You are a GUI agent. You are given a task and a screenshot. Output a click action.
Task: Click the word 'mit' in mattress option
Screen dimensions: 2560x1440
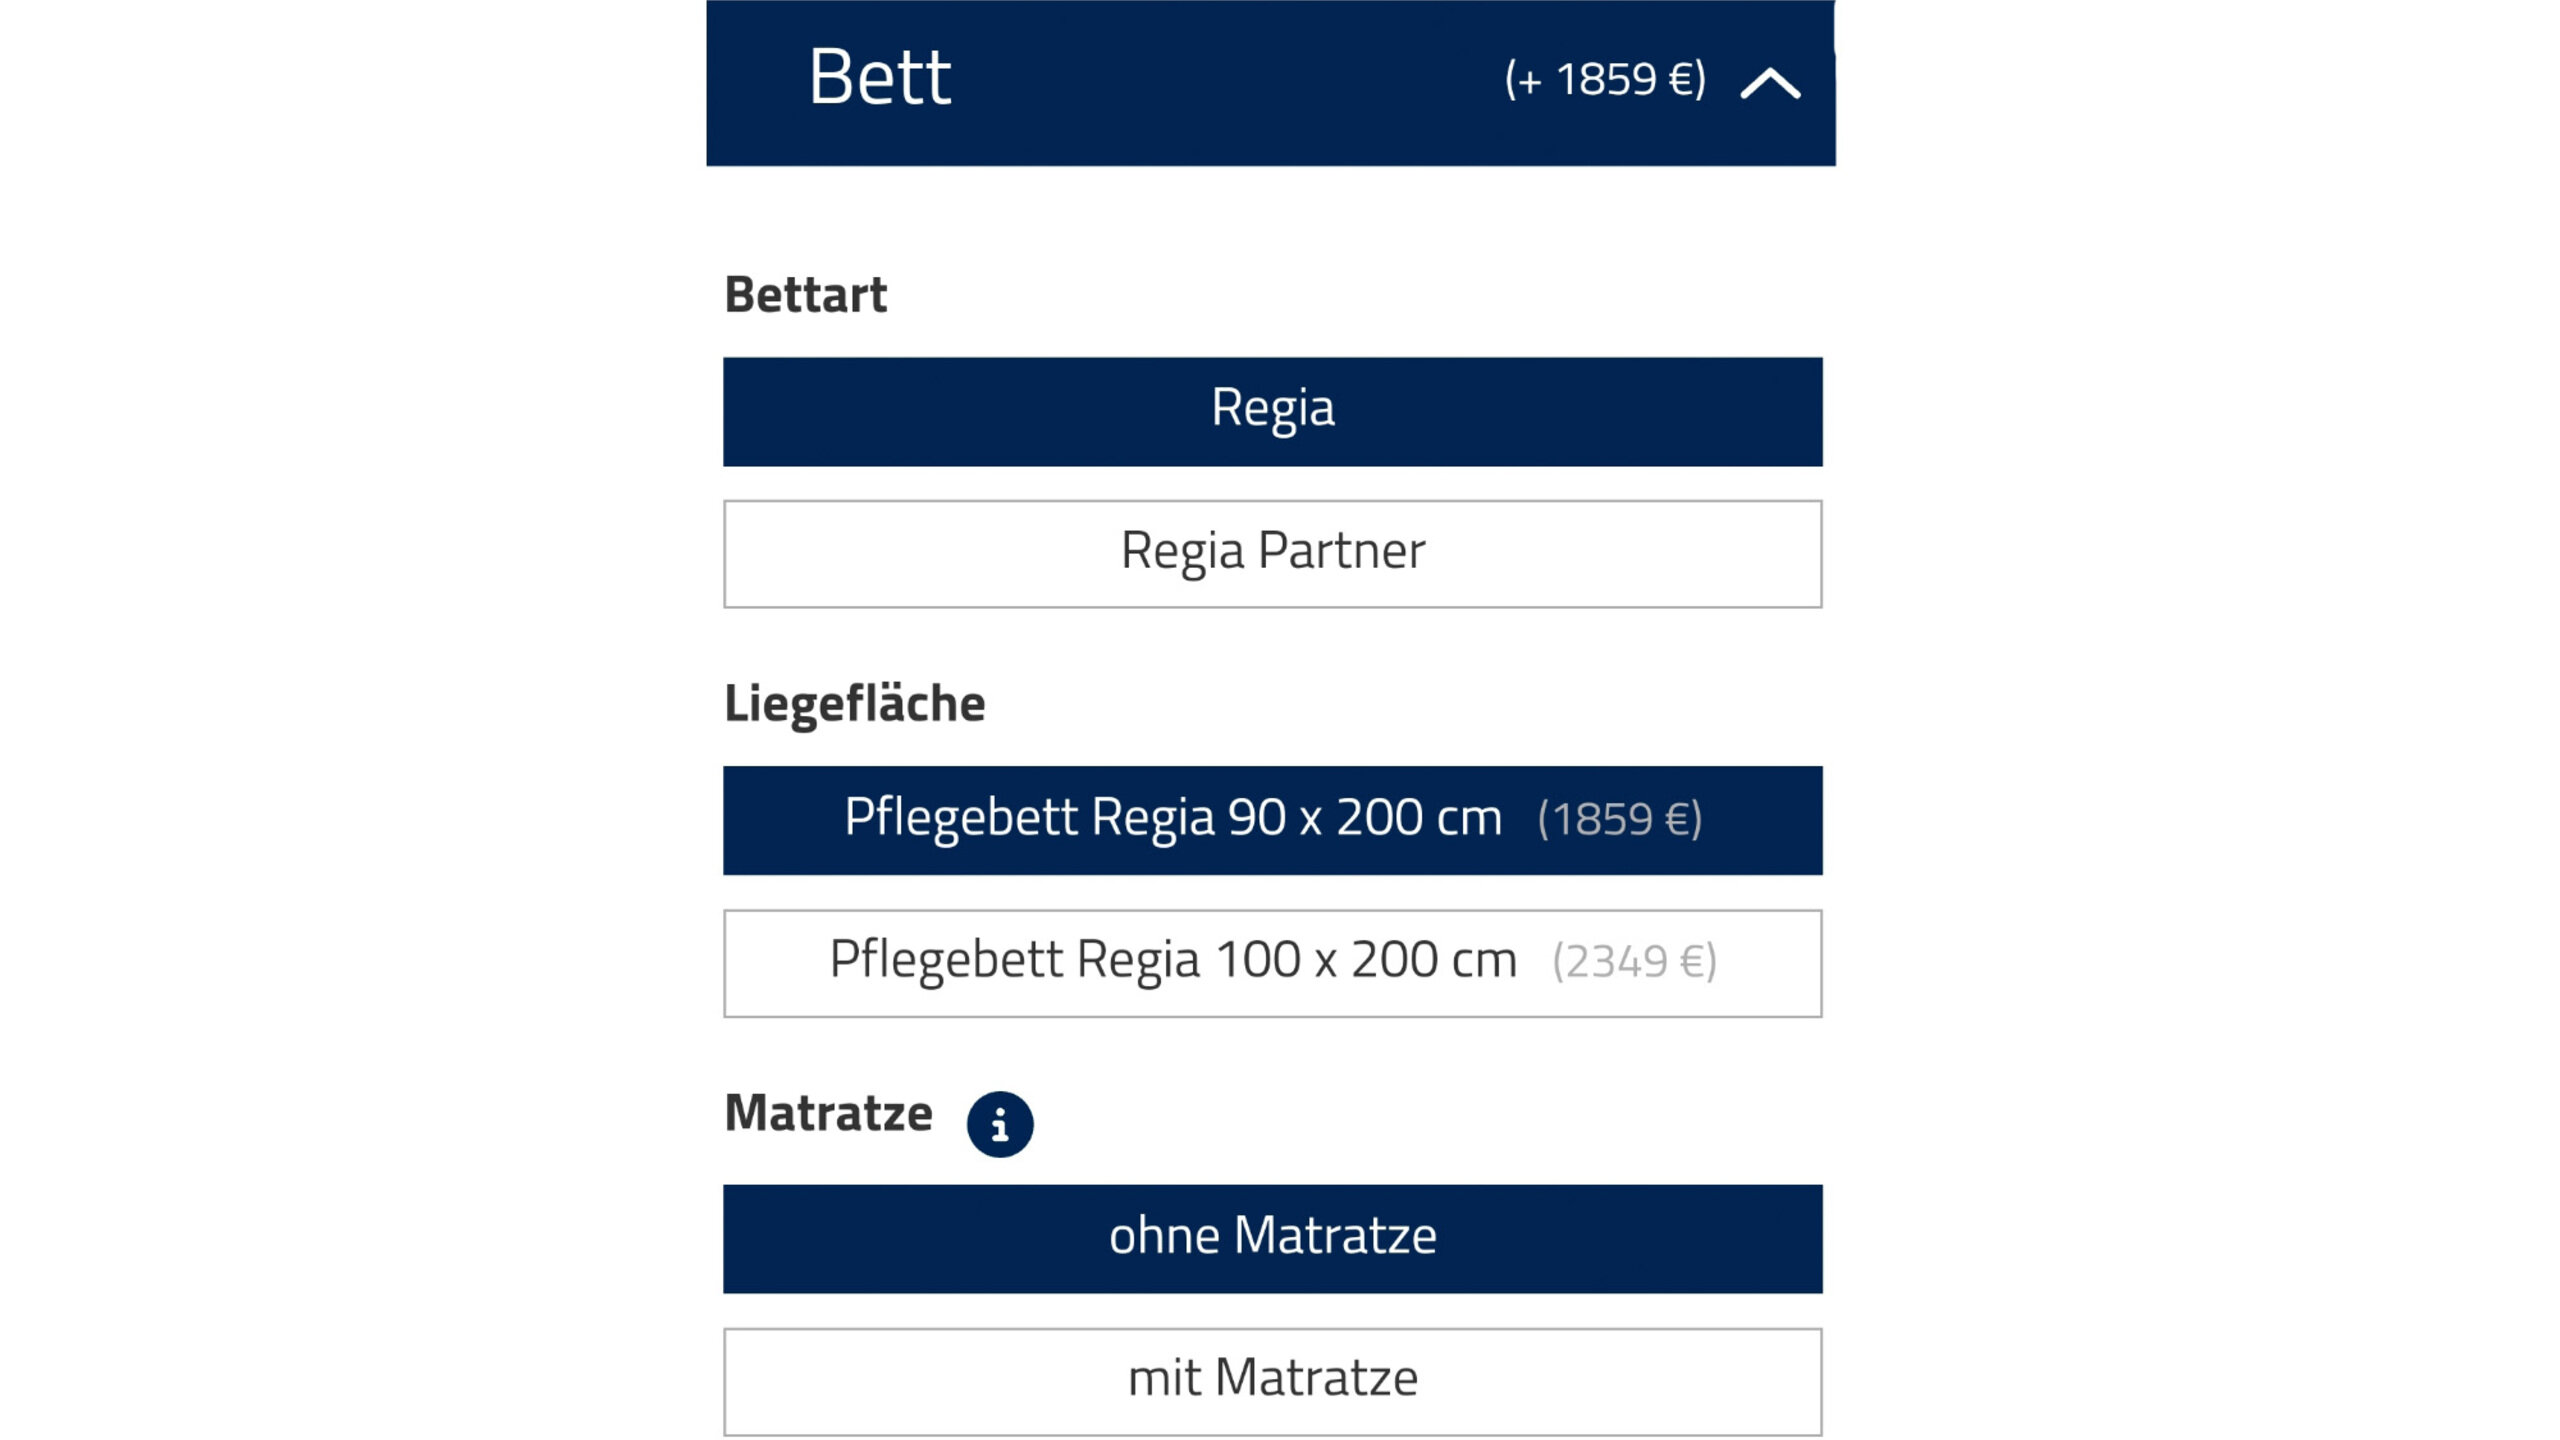click(x=1164, y=1379)
